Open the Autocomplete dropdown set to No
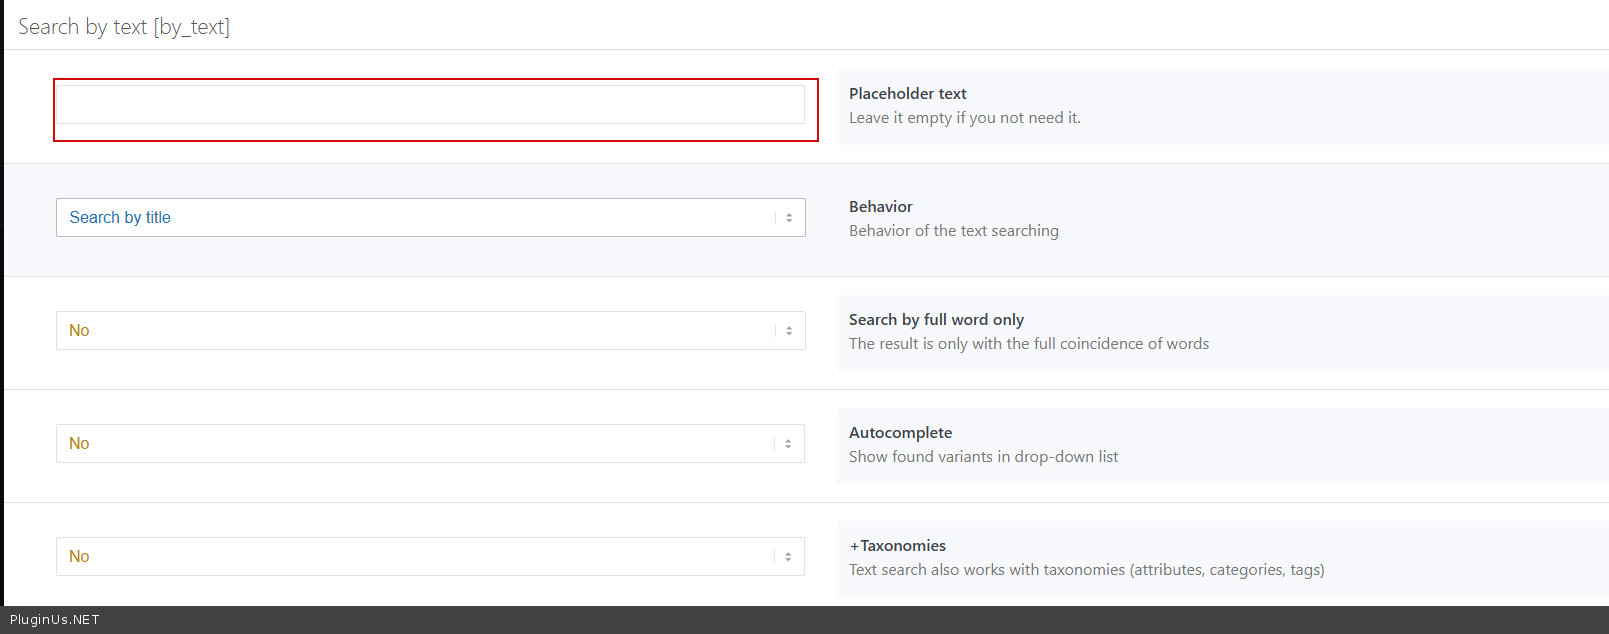 pyautogui.click(x=420, y=444)
